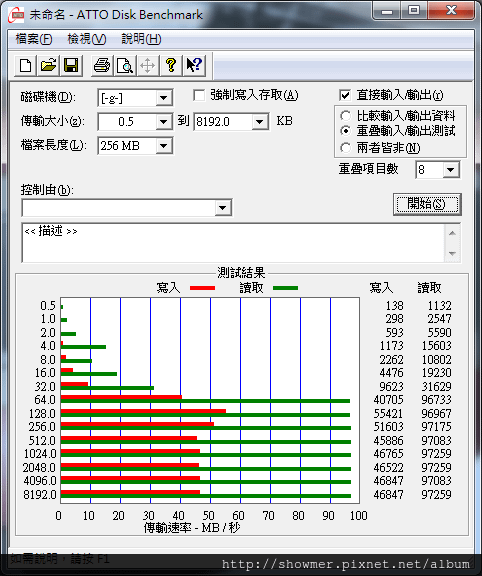Click the 8192.0 transfer size row label
This screenshot has width=482, height=576.
[x=40, y=495]
